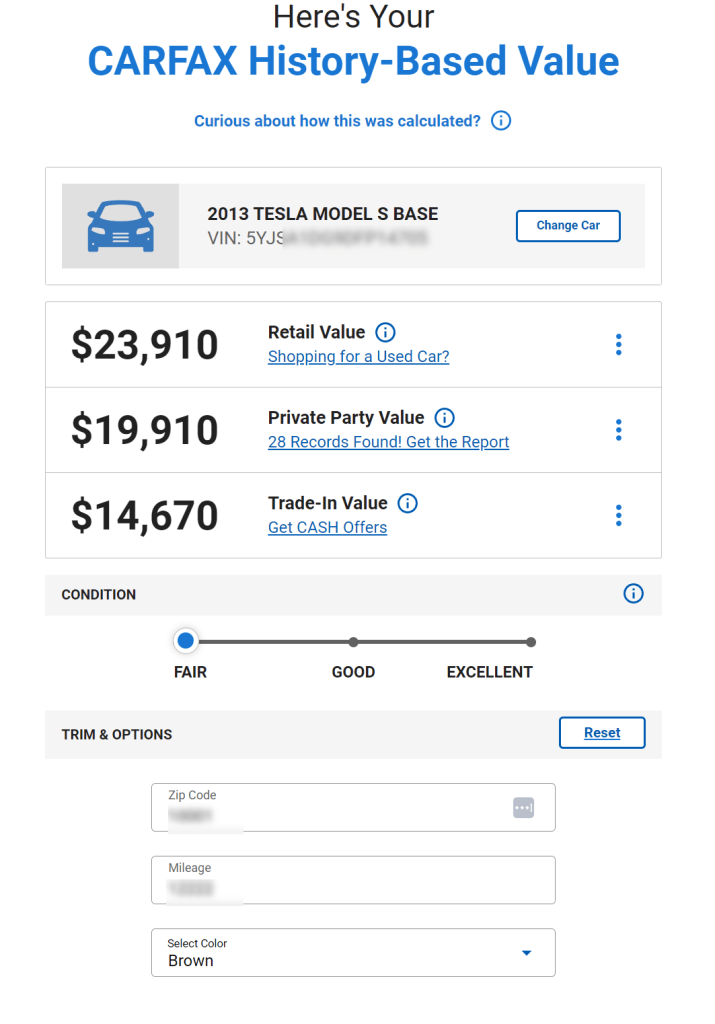Open three-dot menu for Trade-In Value
Image resolution: width=715 pixels, height=1024 pixels.
618,515
